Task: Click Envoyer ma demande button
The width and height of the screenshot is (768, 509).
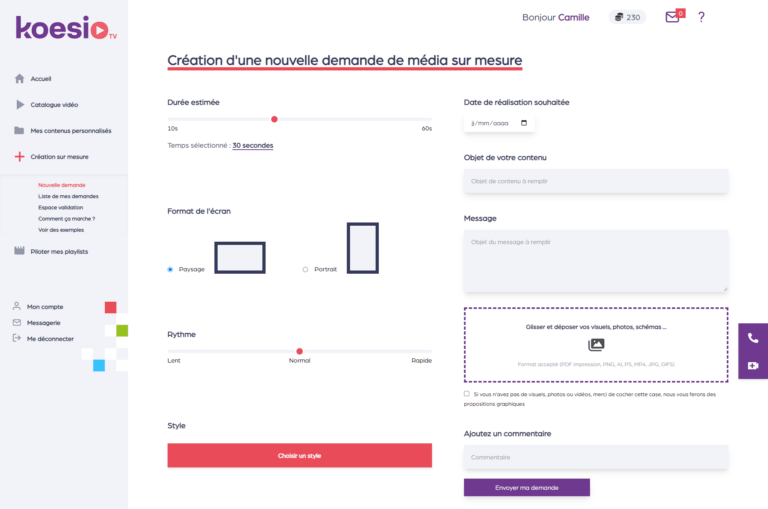Action: (x=526, y=488)
